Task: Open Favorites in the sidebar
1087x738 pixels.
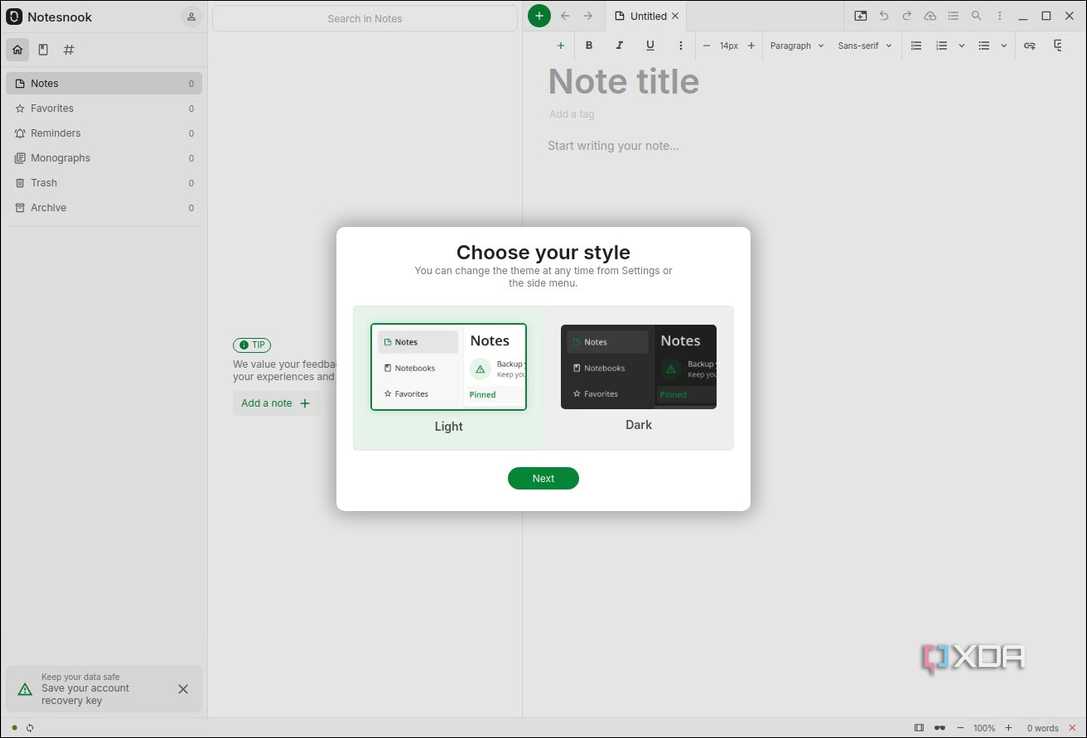Action: click(104, 108)
